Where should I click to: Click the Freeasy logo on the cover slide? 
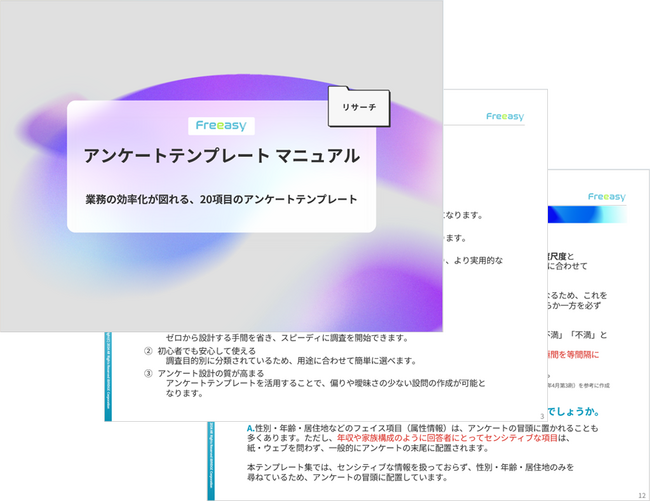221,126
